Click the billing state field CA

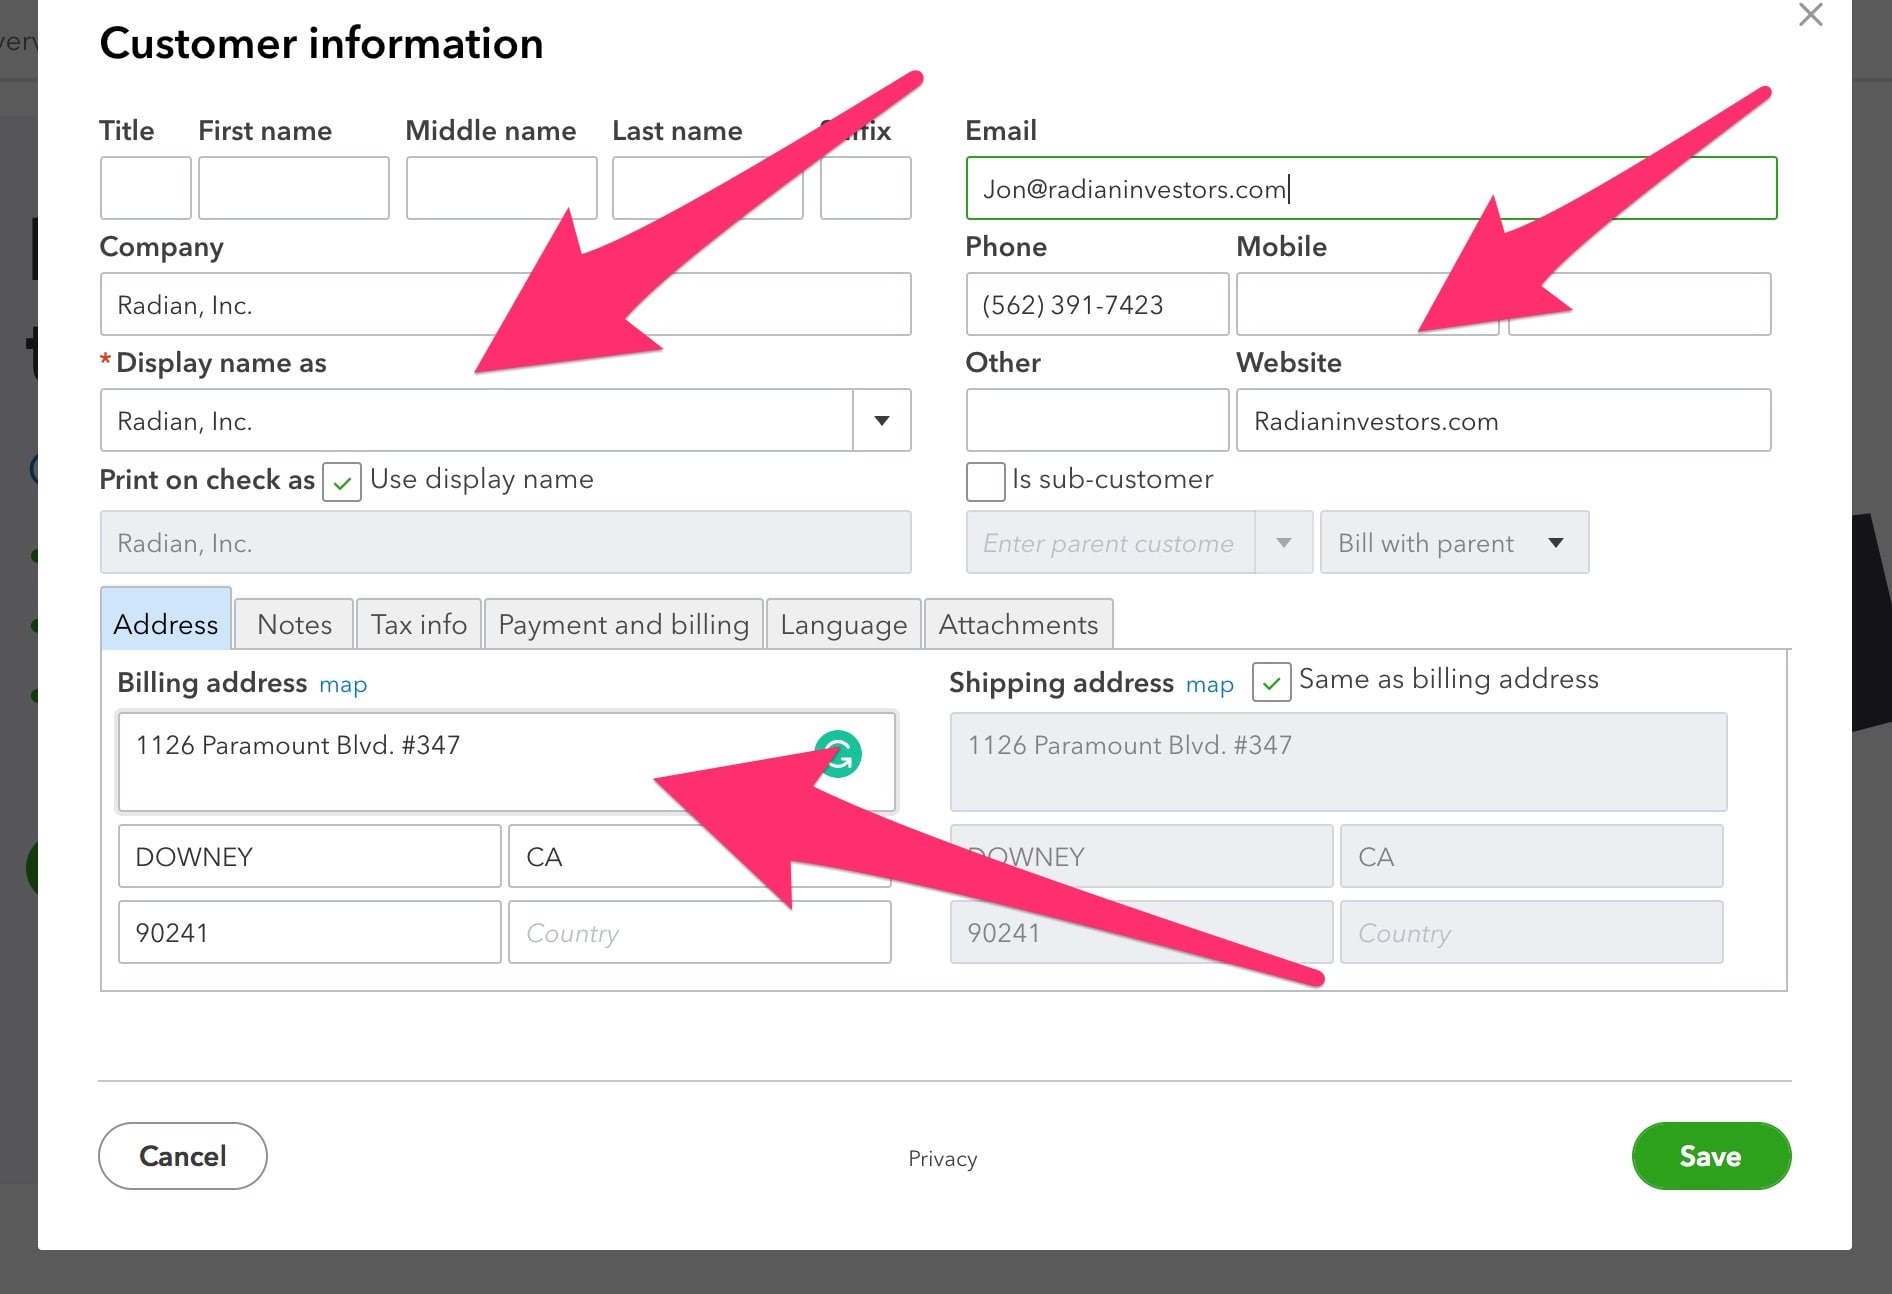coord(699,856)
